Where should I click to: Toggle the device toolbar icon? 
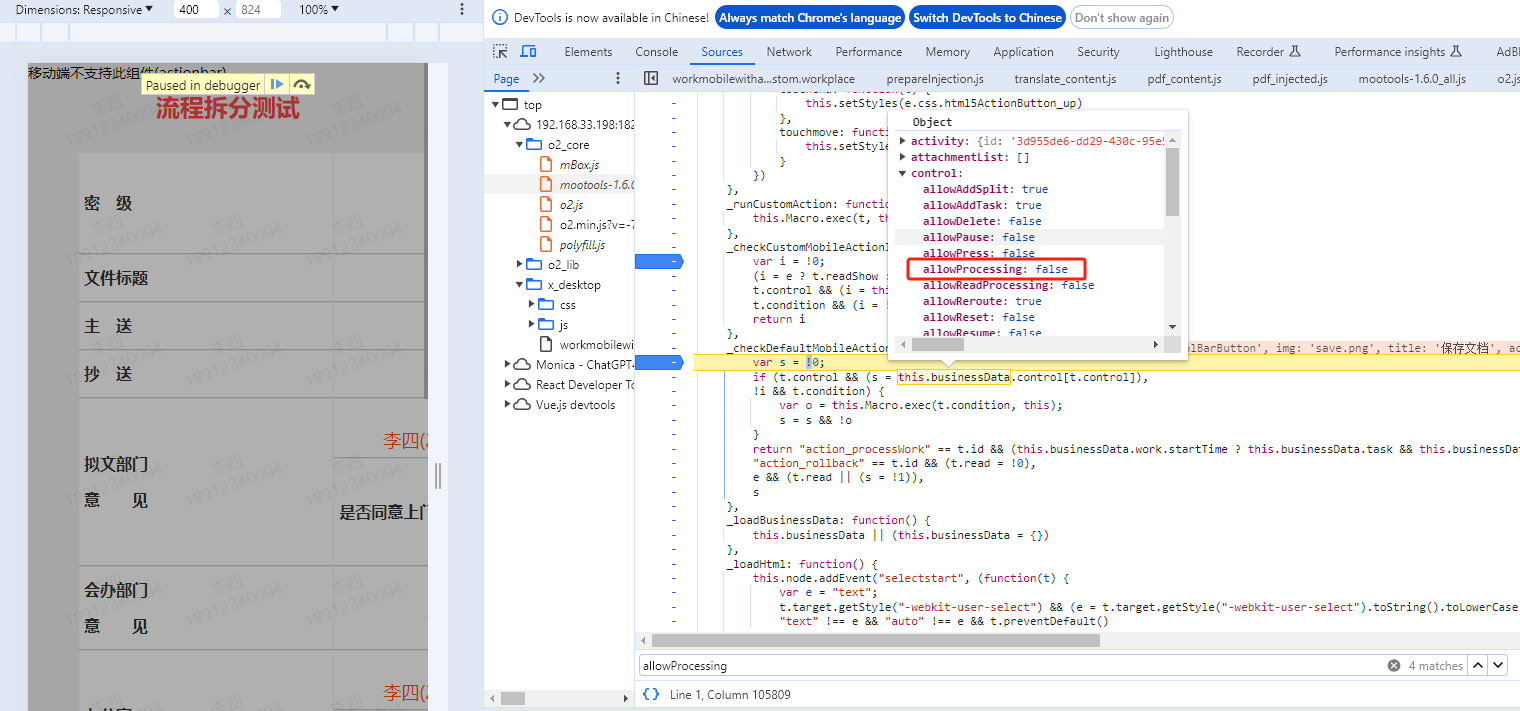[x=528, y=52]
